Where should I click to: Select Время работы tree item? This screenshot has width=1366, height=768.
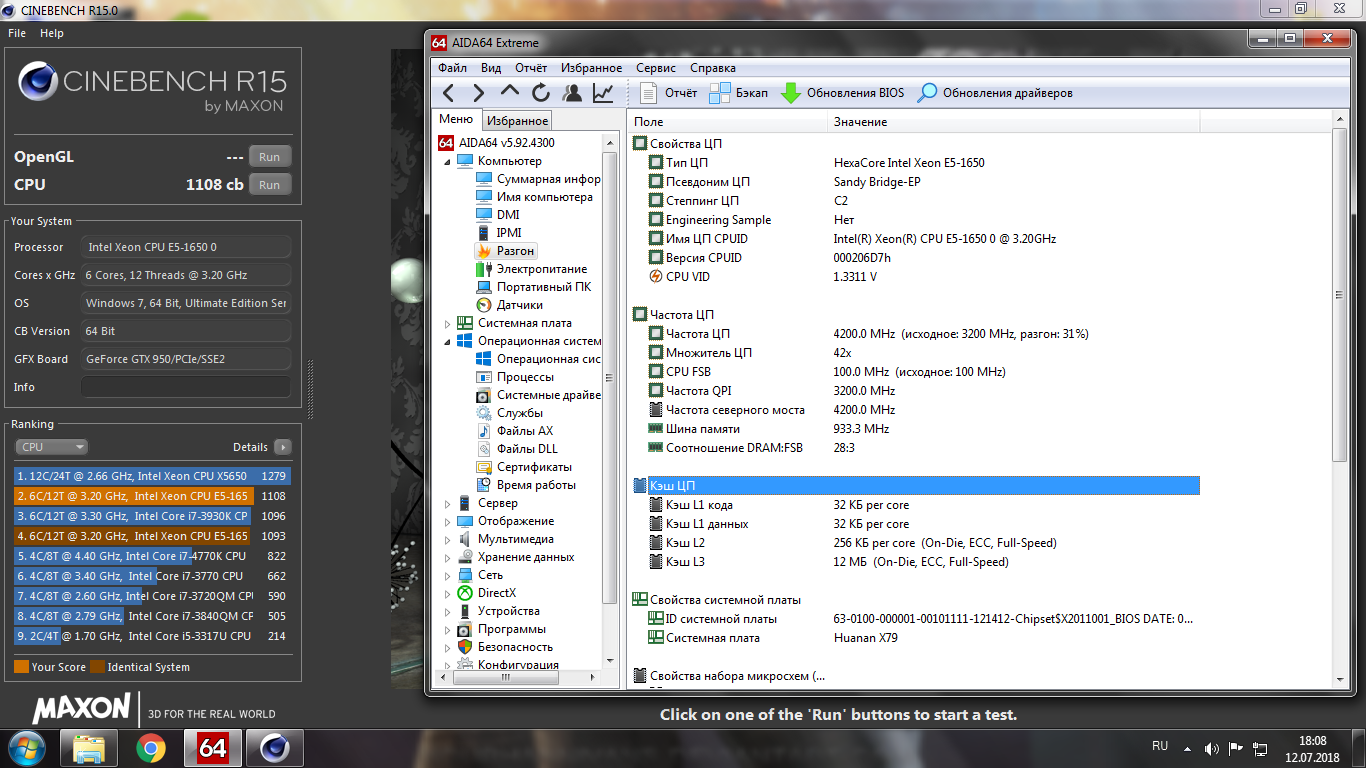tap(525, 485)
